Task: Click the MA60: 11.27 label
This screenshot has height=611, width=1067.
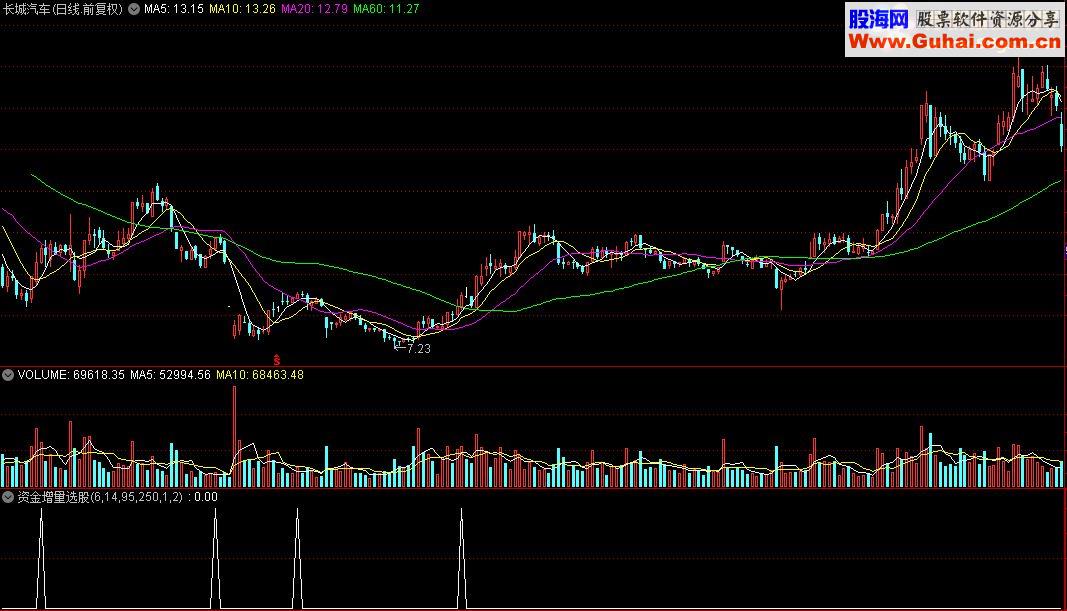Action: (x=386, y=9)
